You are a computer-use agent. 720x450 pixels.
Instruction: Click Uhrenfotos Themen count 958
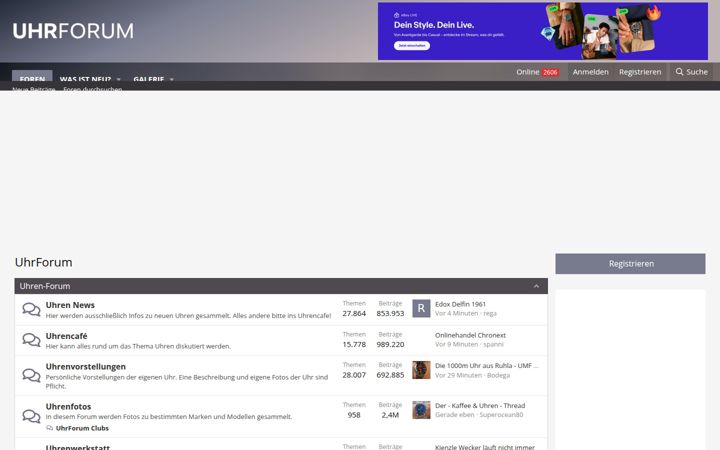tap(354, 415)
